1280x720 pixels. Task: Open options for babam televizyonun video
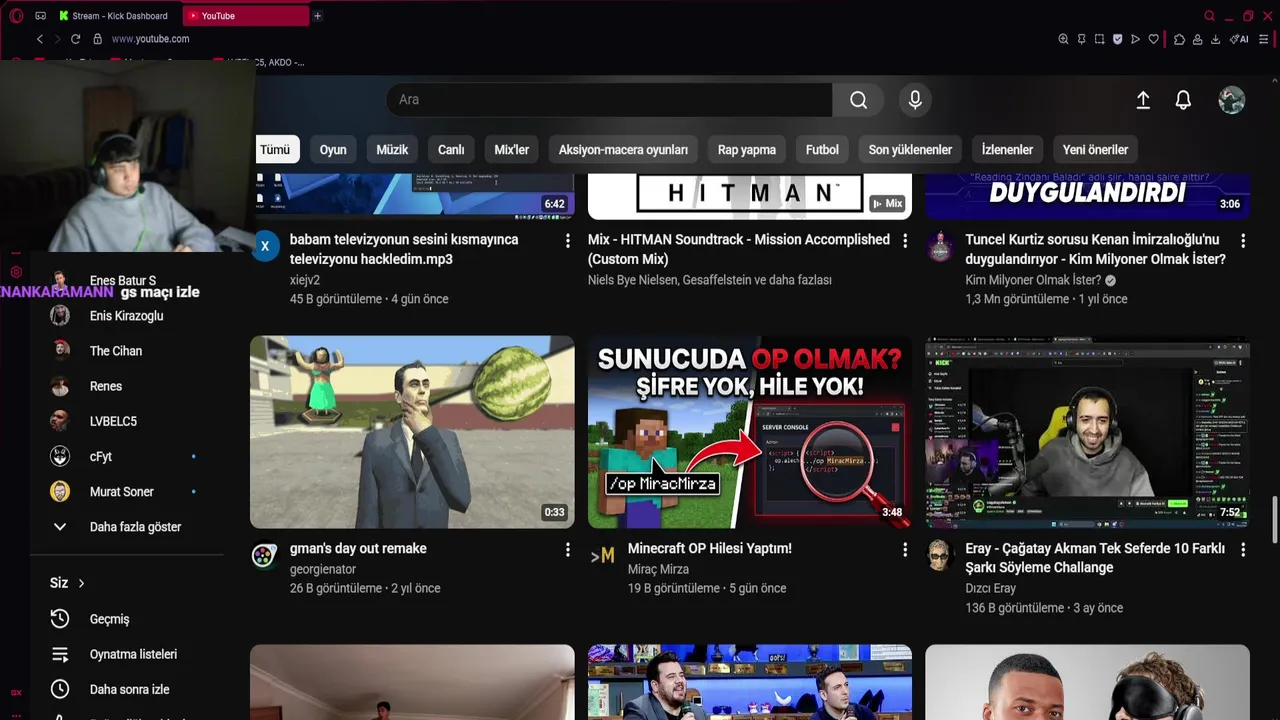[x=567, y=241]
